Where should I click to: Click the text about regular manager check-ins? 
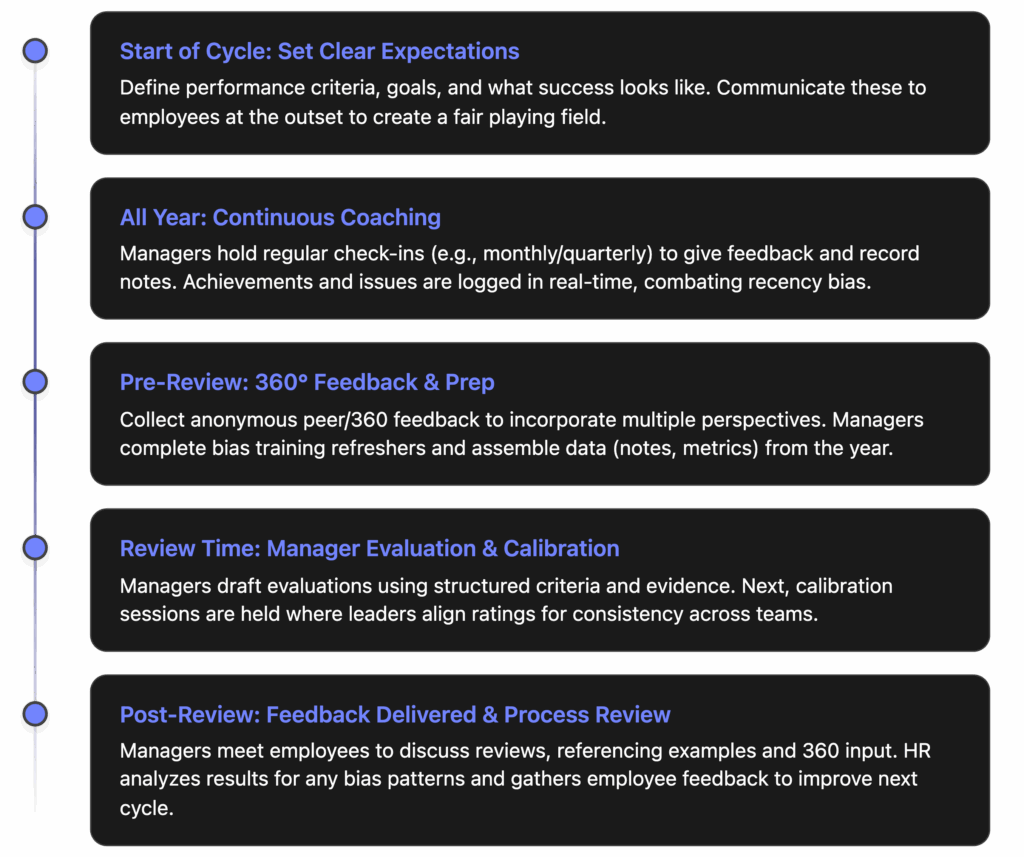pyautogui.click(x=519, y=267)
